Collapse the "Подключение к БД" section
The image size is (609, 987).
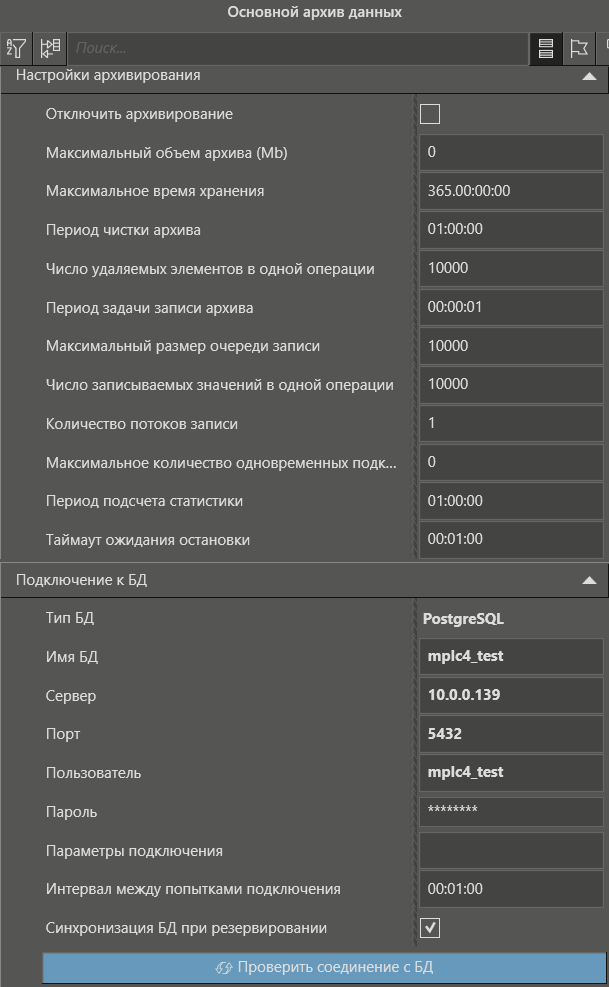pos(589,580)
